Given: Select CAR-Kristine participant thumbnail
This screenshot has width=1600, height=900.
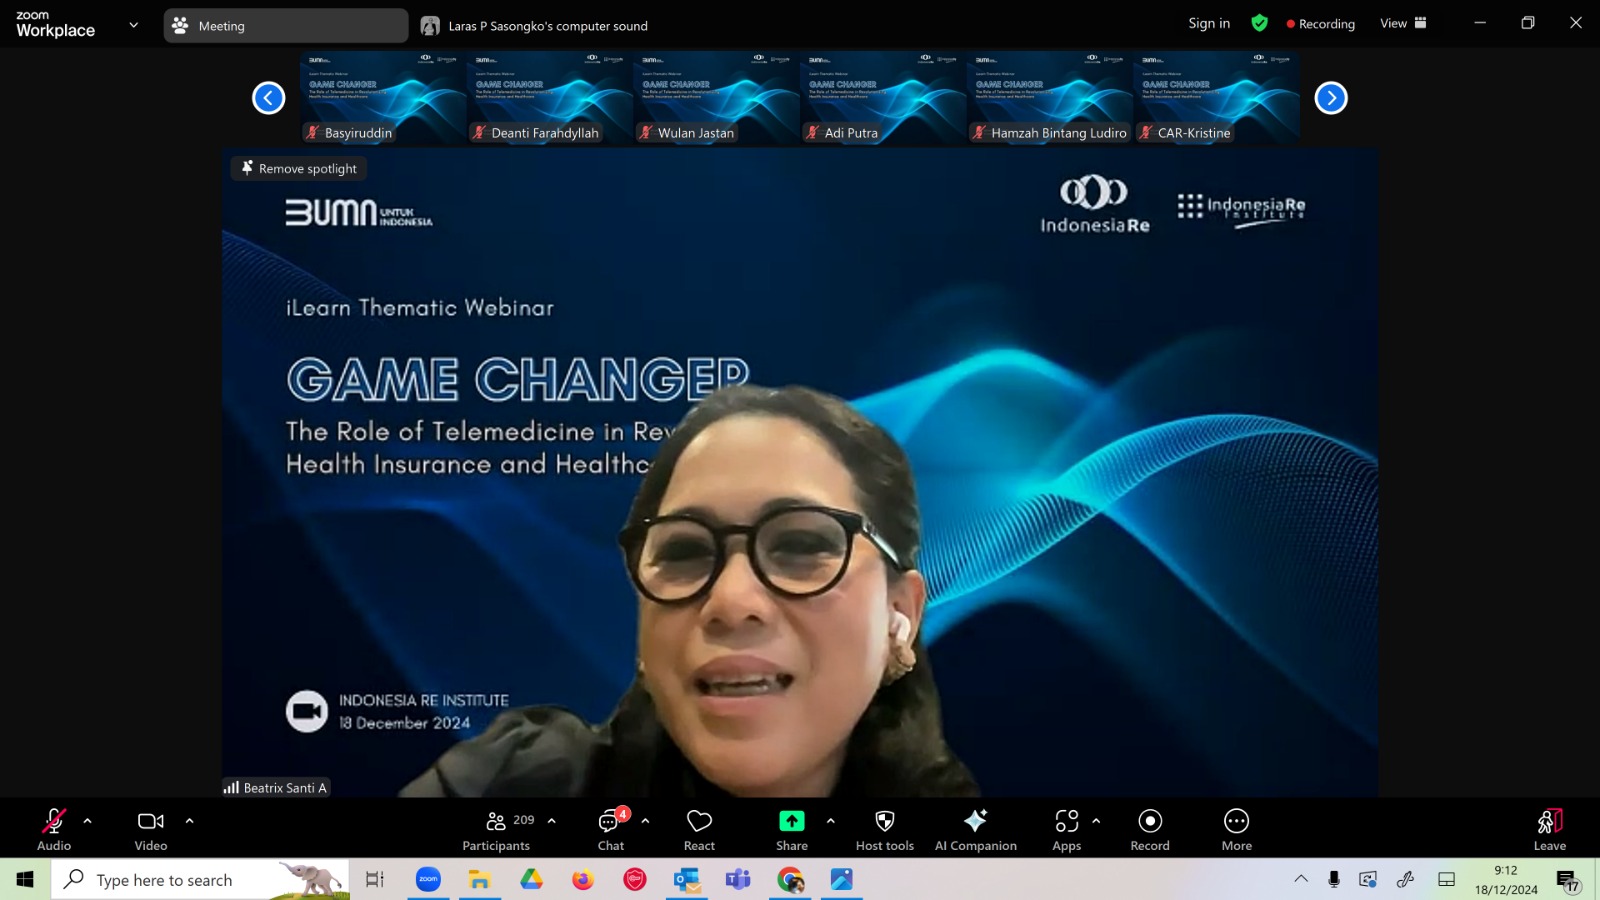Looking at the screenshot, I should point(1217,98).
